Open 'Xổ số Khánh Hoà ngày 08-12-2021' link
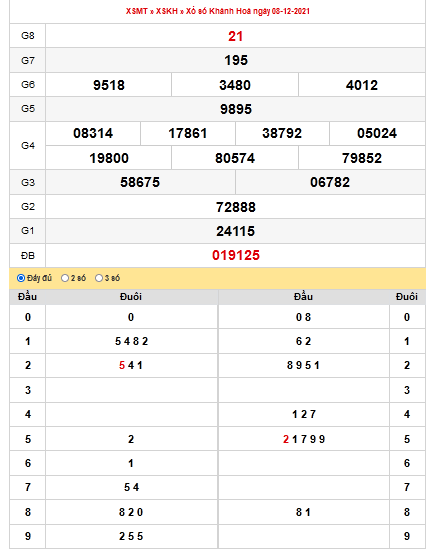 [248, 11]
